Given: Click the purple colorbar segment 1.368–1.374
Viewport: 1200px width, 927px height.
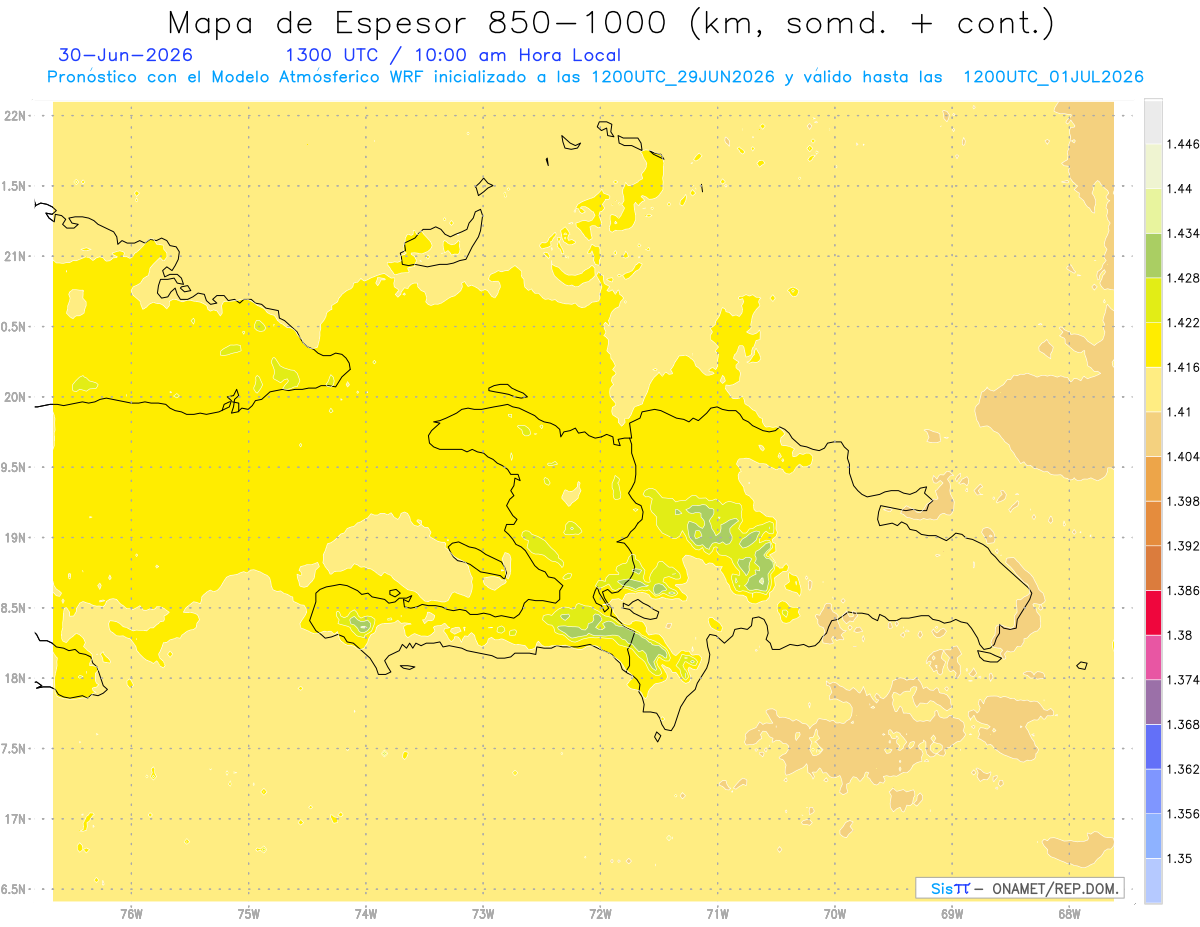Looking at the screenshot, I should [x=1153, y=702].
